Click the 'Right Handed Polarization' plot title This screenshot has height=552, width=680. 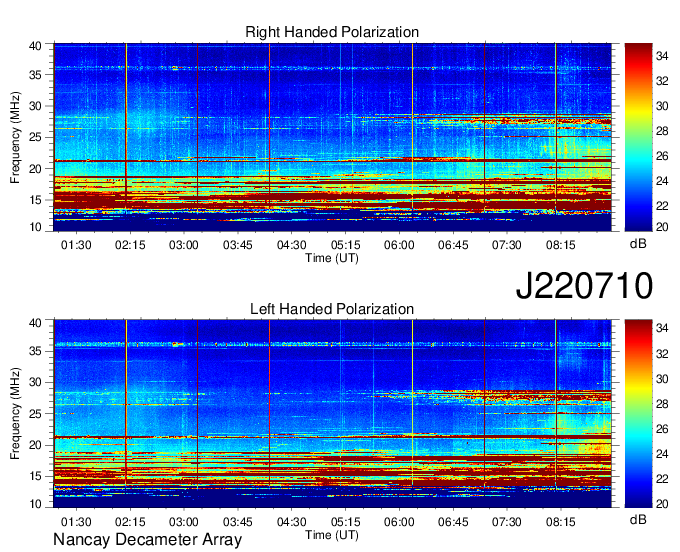[x=332, y=32]
